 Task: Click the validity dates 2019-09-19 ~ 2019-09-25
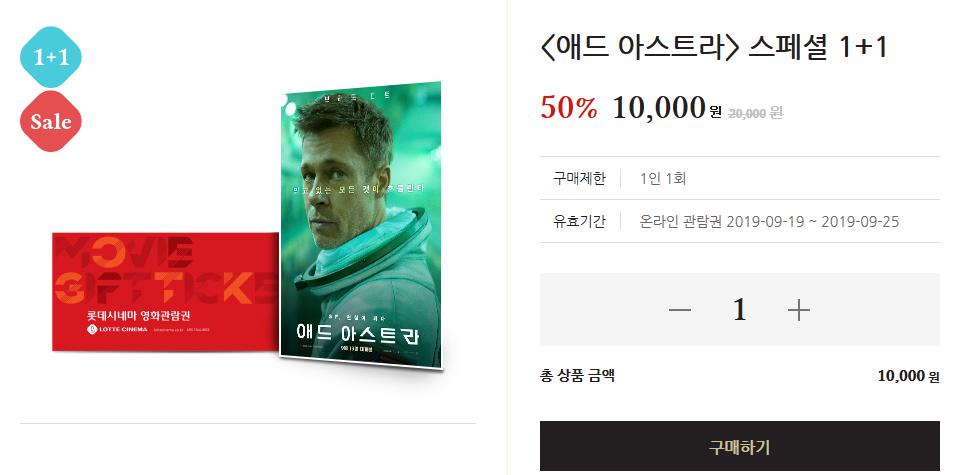[x=812, y=221]
